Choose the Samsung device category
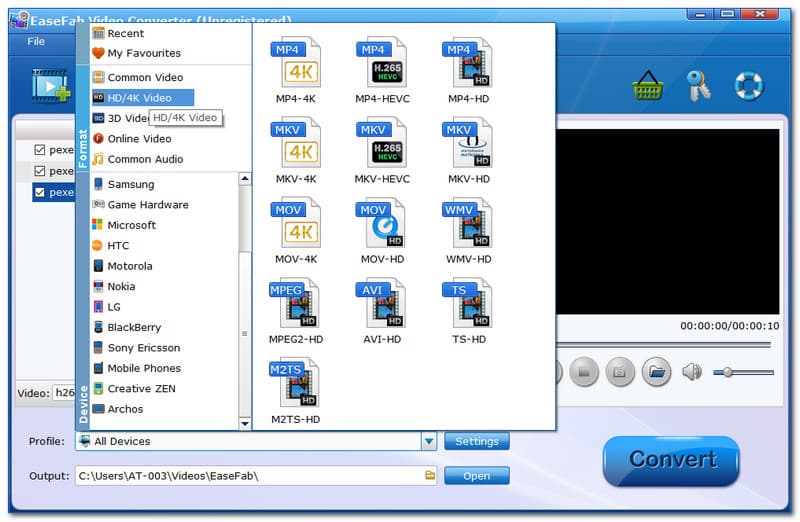Viewport: 800px width, 522px height. click(124, 184)
